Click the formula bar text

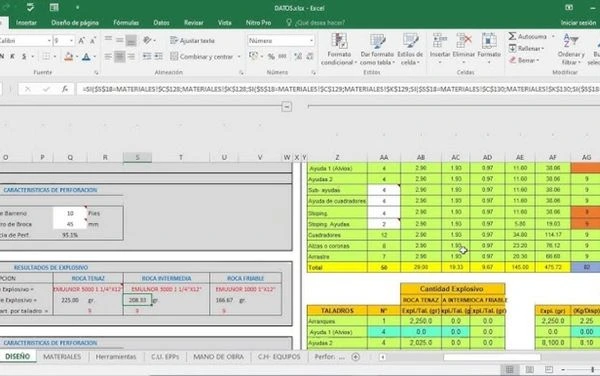coord(338,89)
